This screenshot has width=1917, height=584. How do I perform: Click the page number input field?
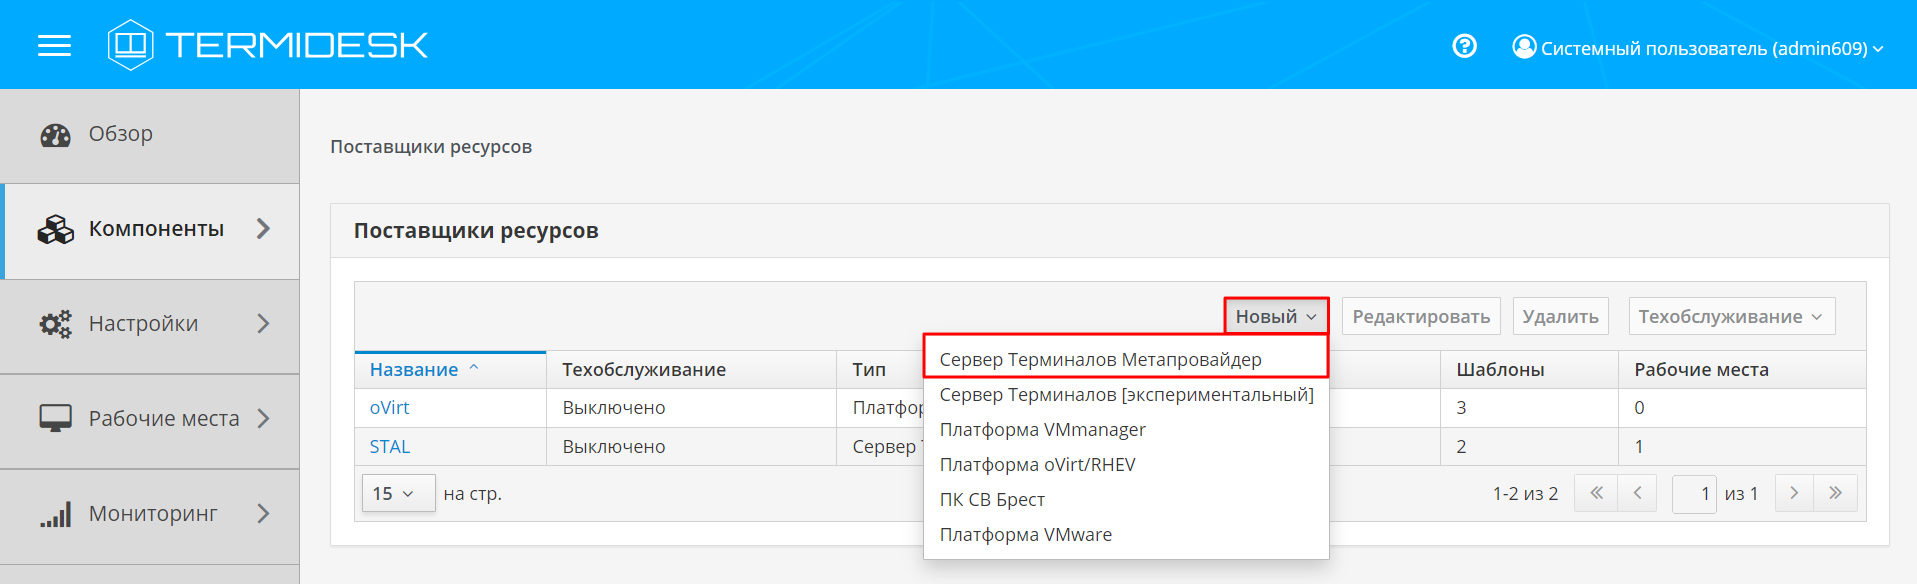click(x=1694, y=494)
